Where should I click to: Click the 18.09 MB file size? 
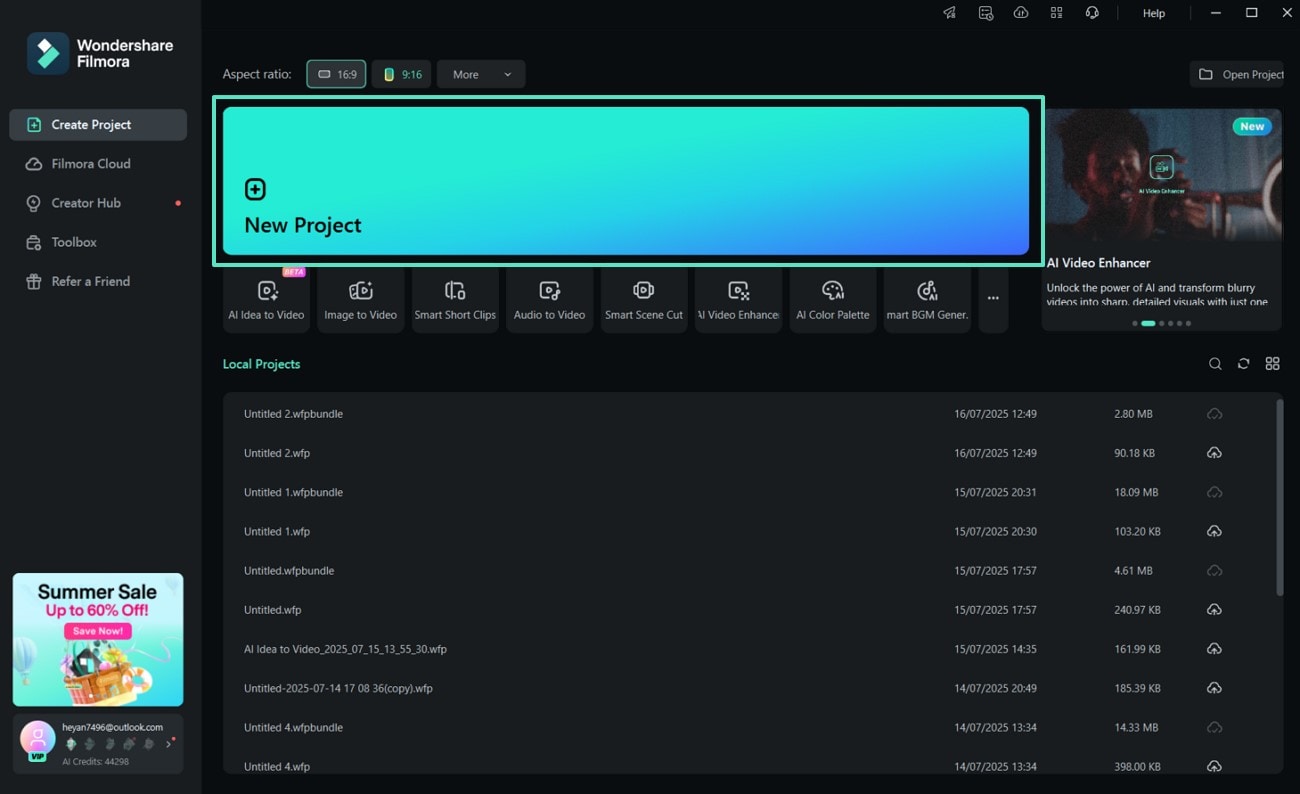pos(1136,492)
